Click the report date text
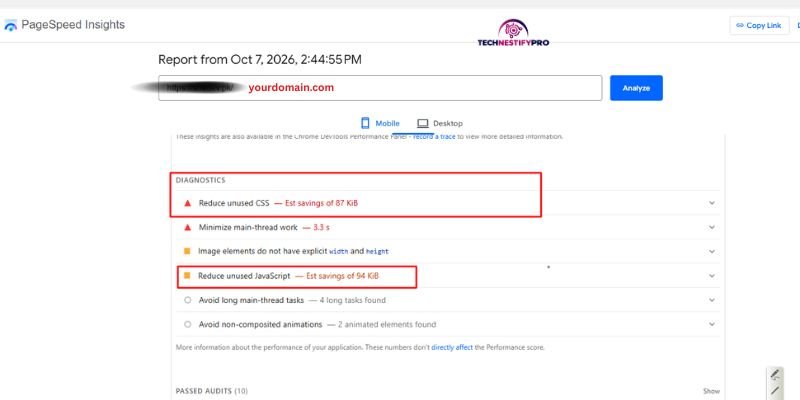 (x=260, y=60)
